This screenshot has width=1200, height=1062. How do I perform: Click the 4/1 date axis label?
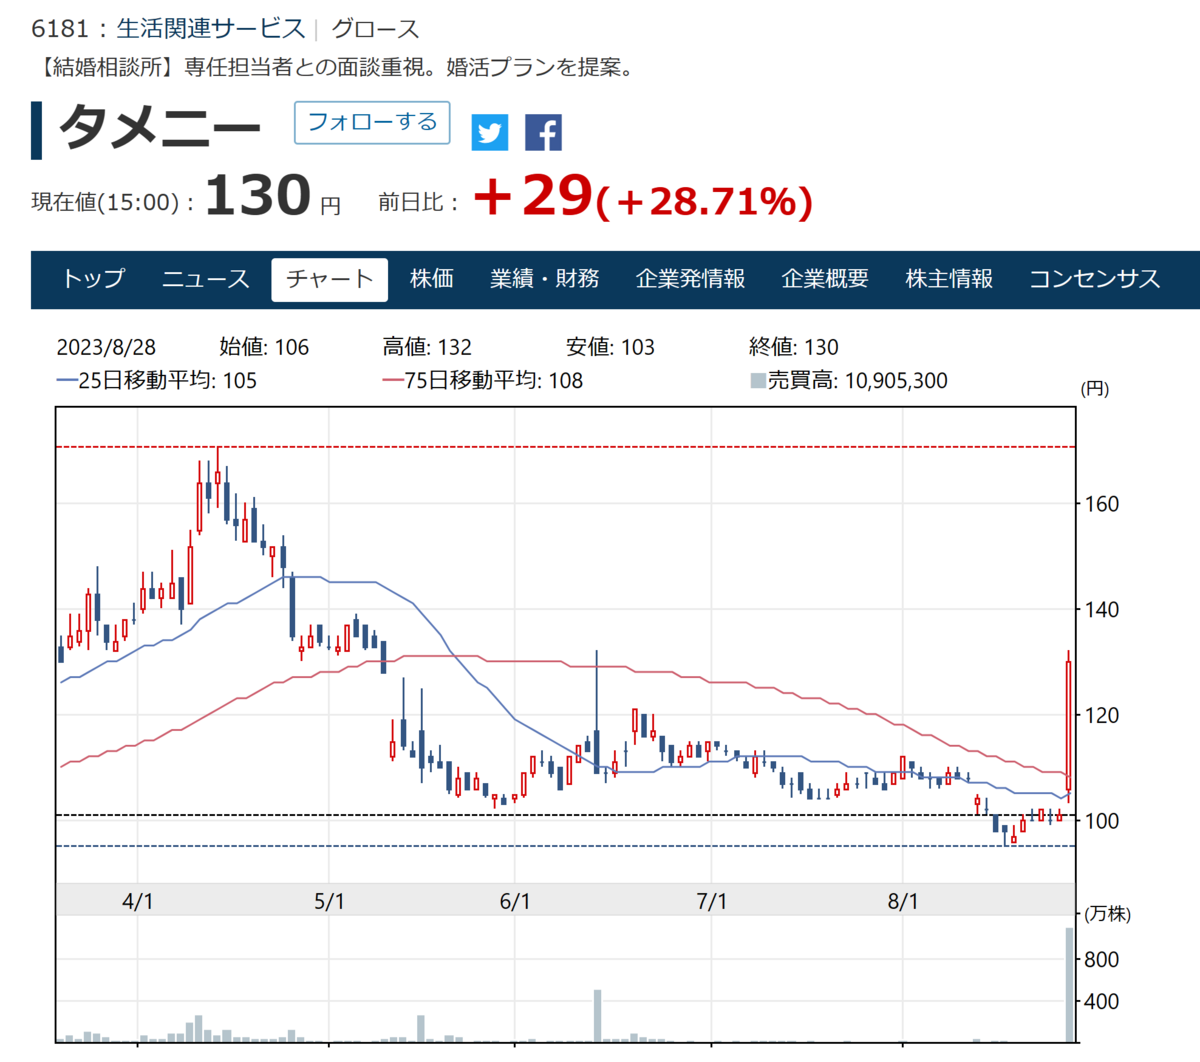click(x=138, y=902)
